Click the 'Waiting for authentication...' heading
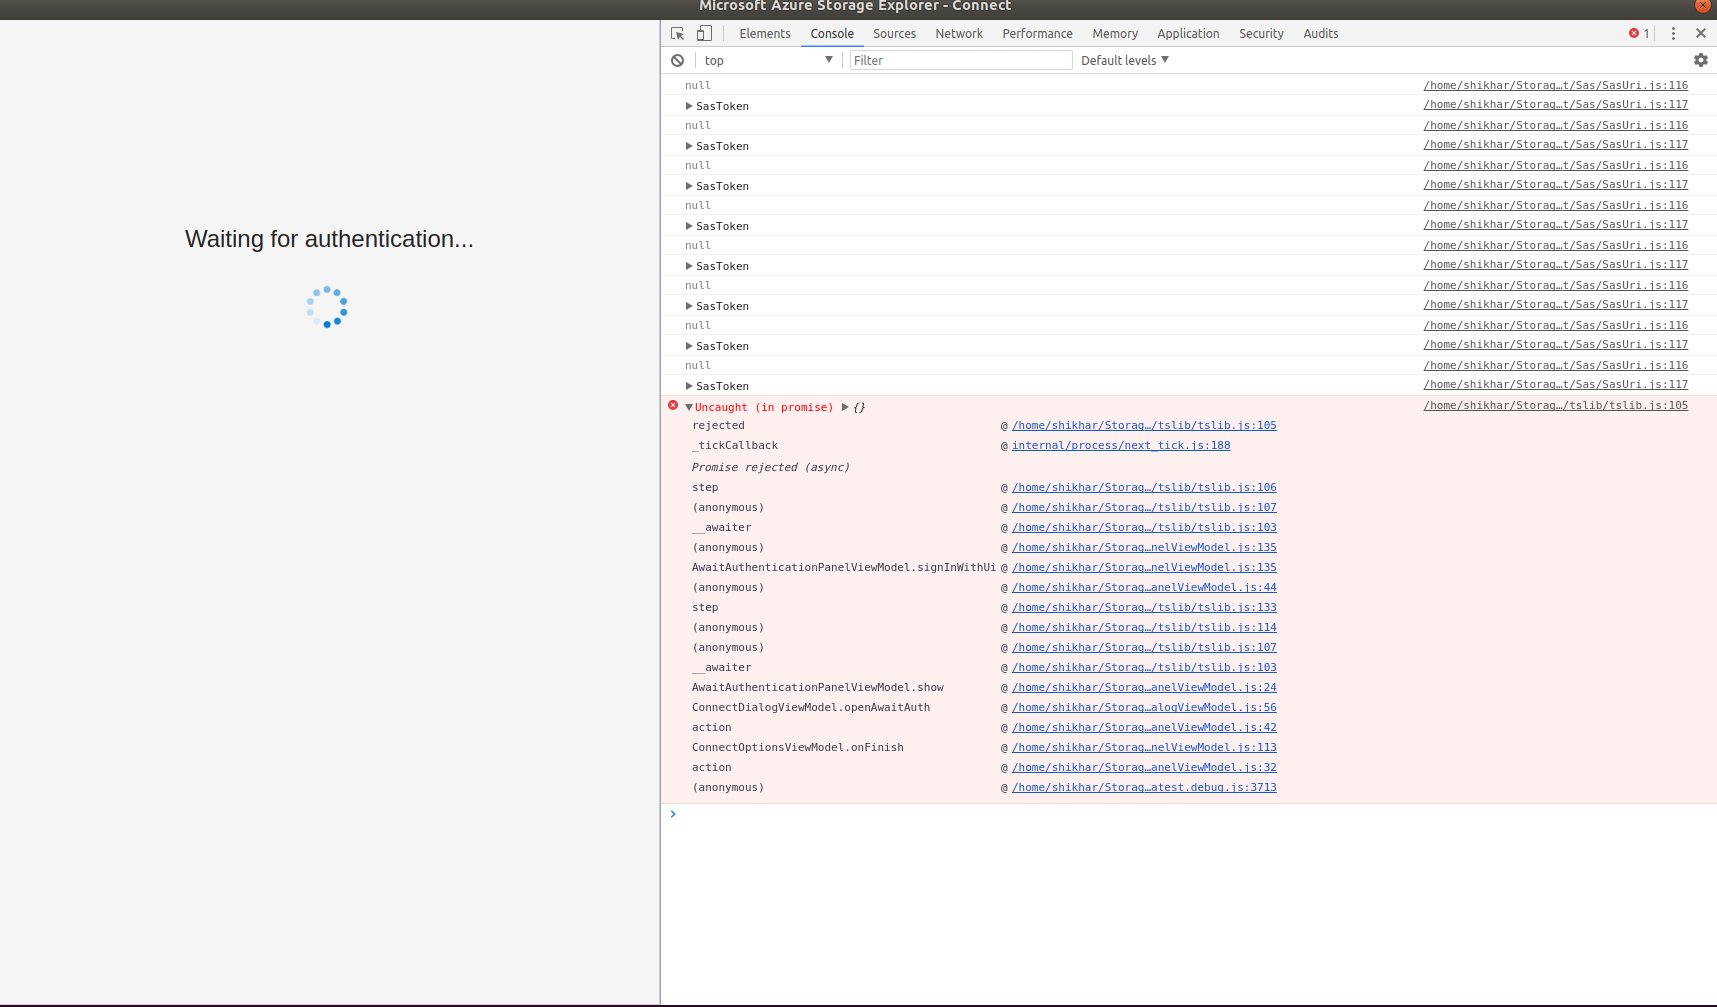Image resolution: width=1717 pixels, height=1007 pixels. pyautogui.click(x=329, y=239)
